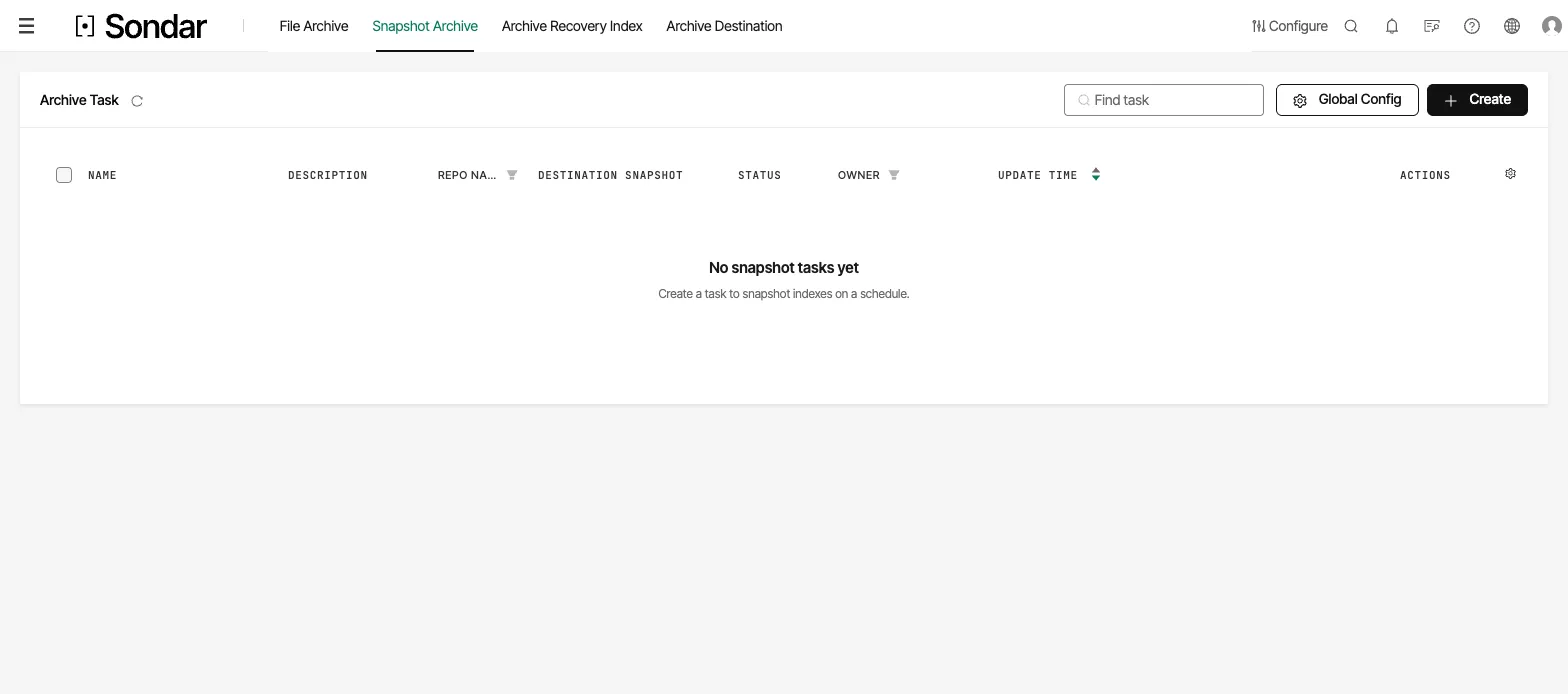This screenshot has width=1568, height=694.
Task: Open Global Config settings
Action: [x=1347, y=100]
